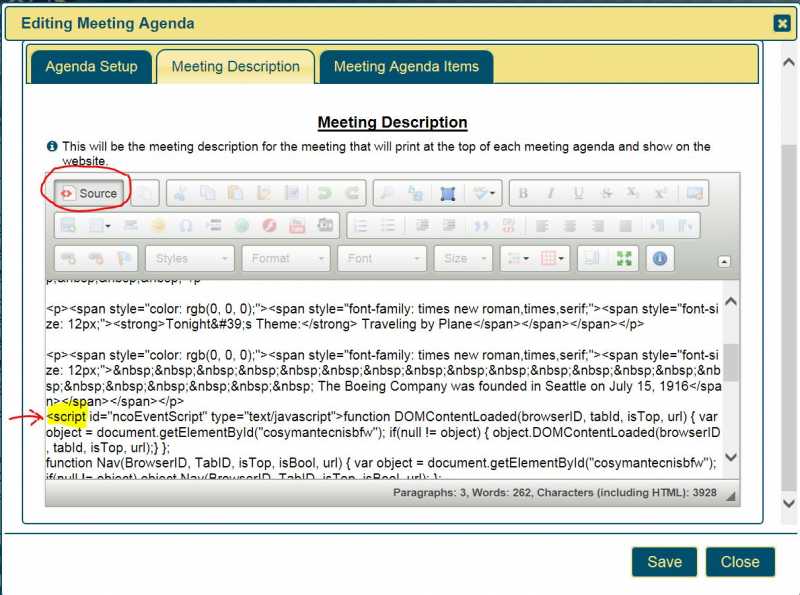Click the Save button
The image size is (800, 595).
pos(664,562)
